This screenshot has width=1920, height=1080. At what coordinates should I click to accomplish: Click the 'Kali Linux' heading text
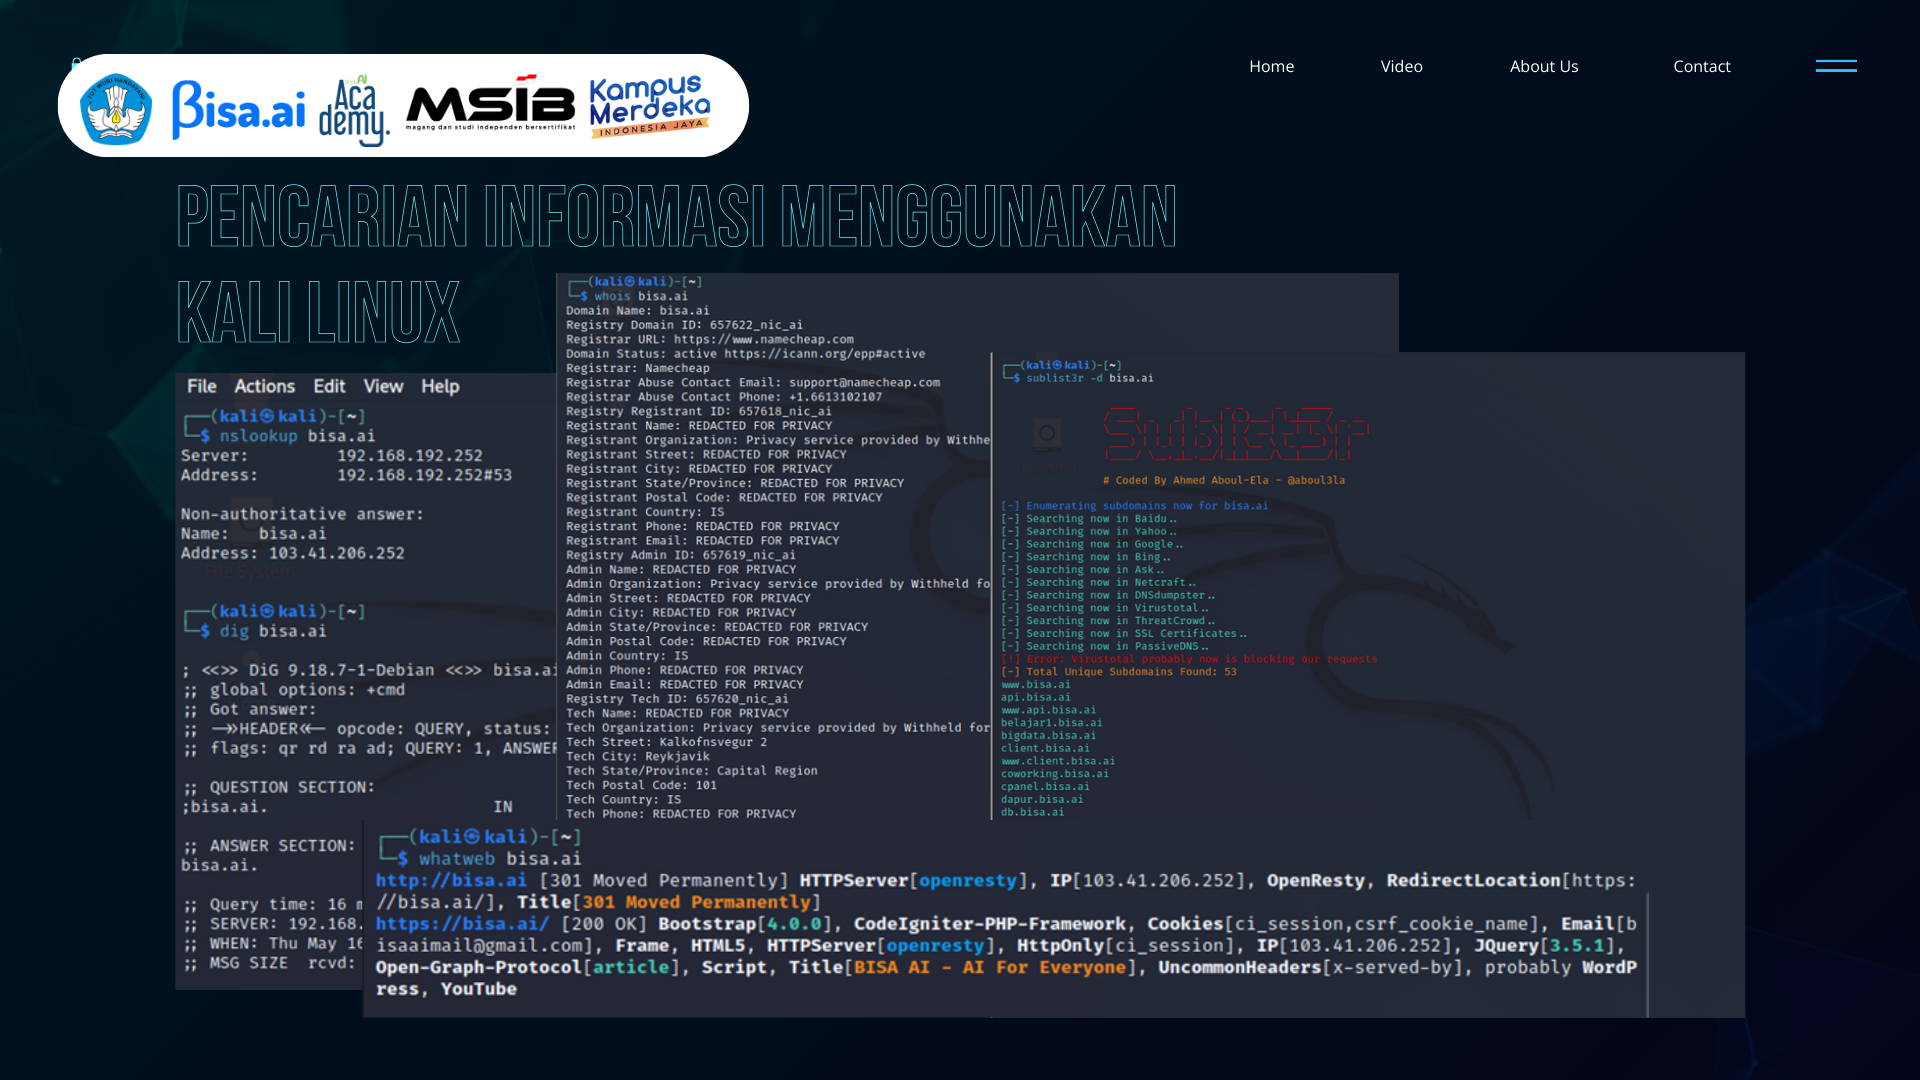(x=318, y=312)
